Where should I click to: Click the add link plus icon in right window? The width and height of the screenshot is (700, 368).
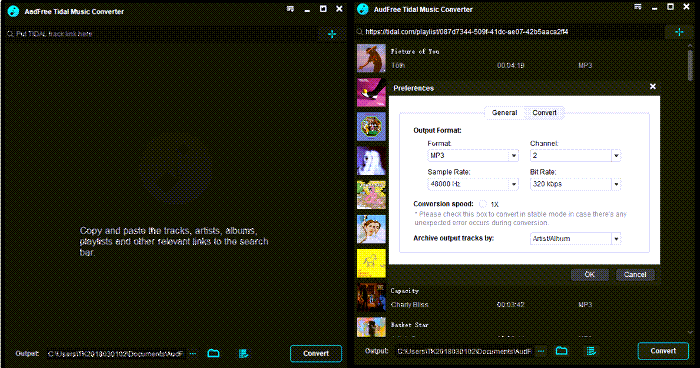tap(679, 32)
